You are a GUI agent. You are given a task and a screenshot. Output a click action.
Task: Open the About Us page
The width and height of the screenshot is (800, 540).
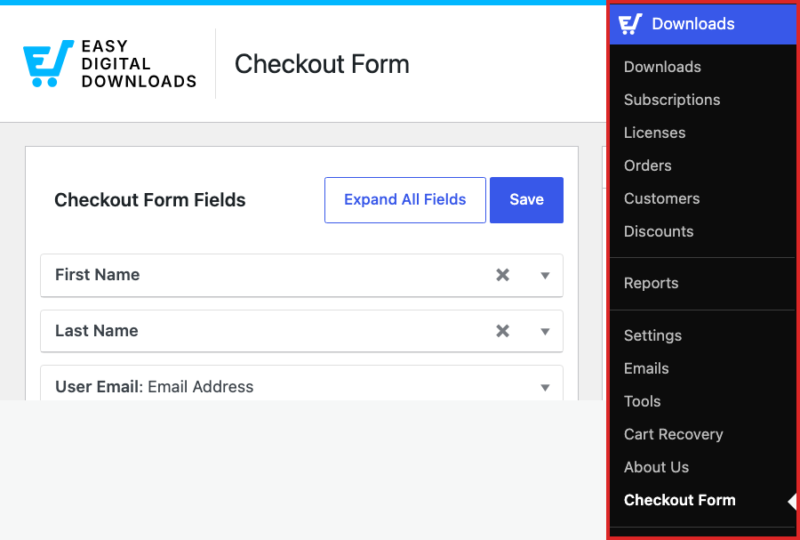[656, 467]
